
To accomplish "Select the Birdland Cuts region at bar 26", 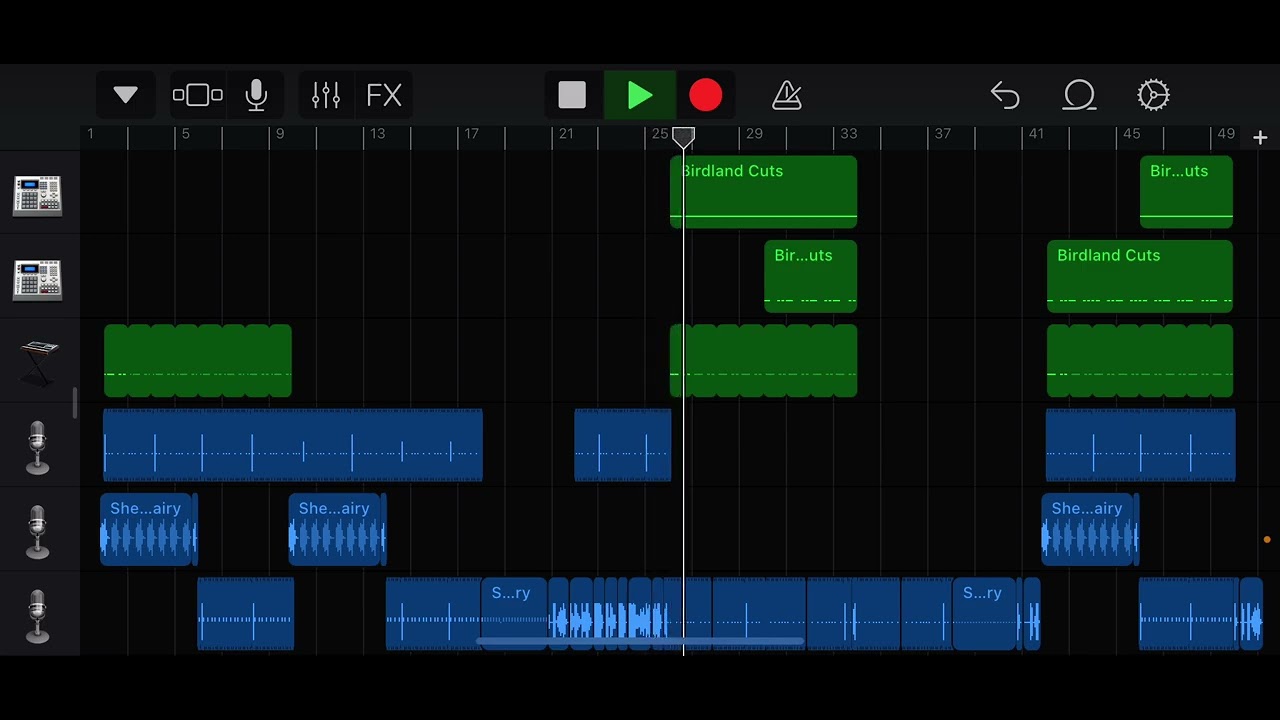I will point(763,191).
